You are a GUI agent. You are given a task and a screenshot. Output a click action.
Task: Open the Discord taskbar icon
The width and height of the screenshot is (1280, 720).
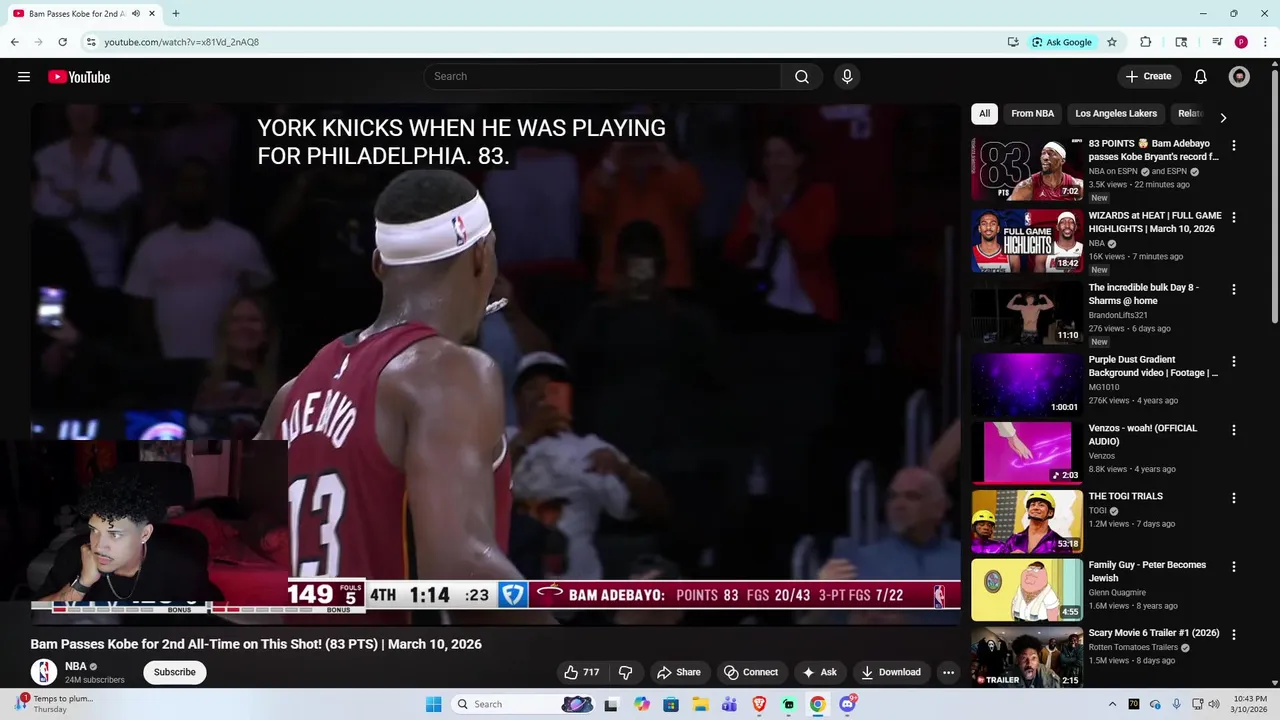coord(848,704)
